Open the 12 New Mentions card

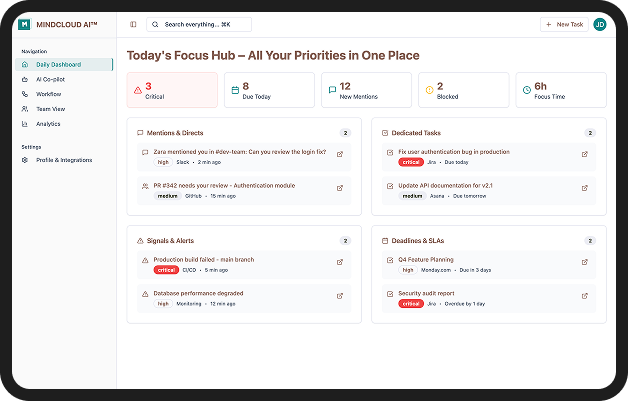tap(366, 90)
